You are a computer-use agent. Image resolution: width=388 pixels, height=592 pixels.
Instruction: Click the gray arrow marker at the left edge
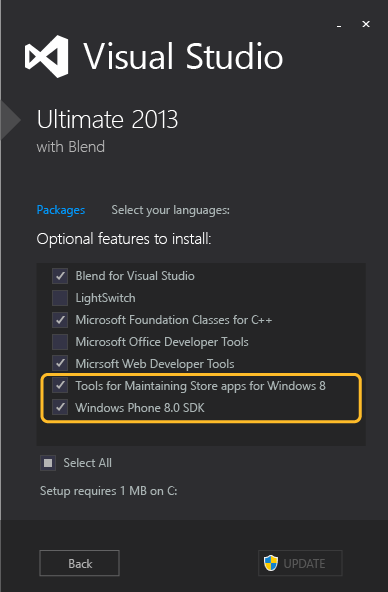click(x=11, y=120)
